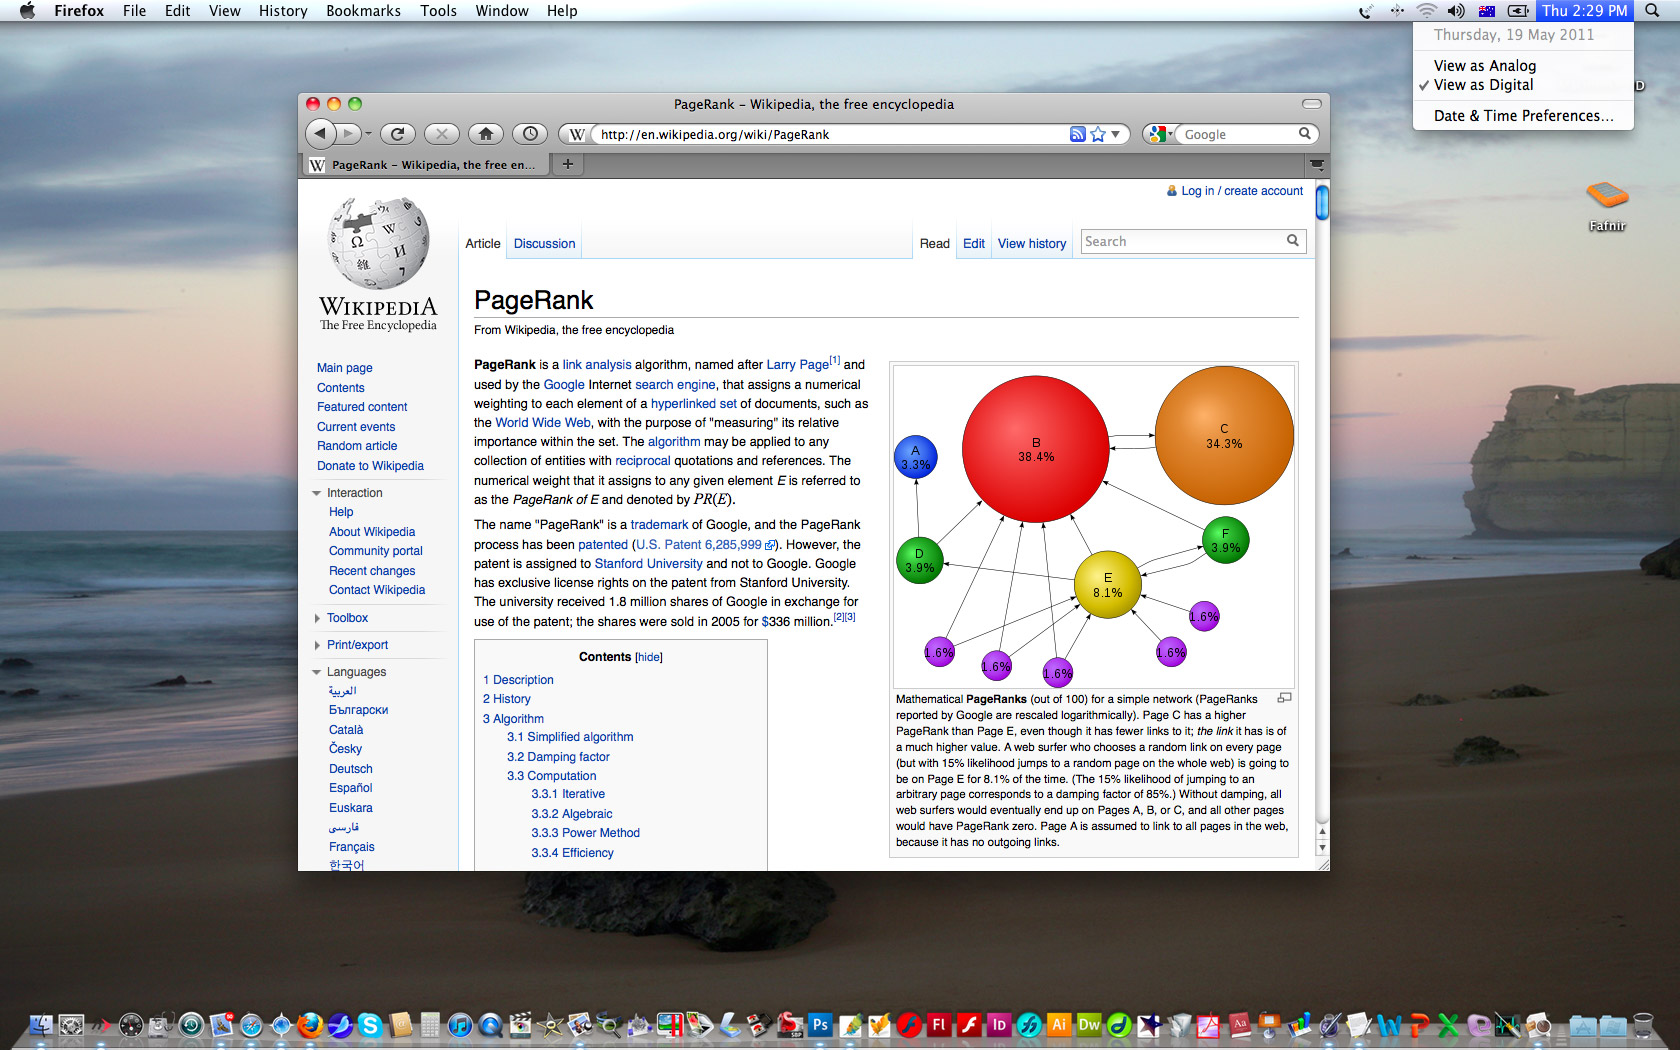Go back with the Firefox back arrow
The width and height of the screenshot is (1680, 1050).
[319, 133]
